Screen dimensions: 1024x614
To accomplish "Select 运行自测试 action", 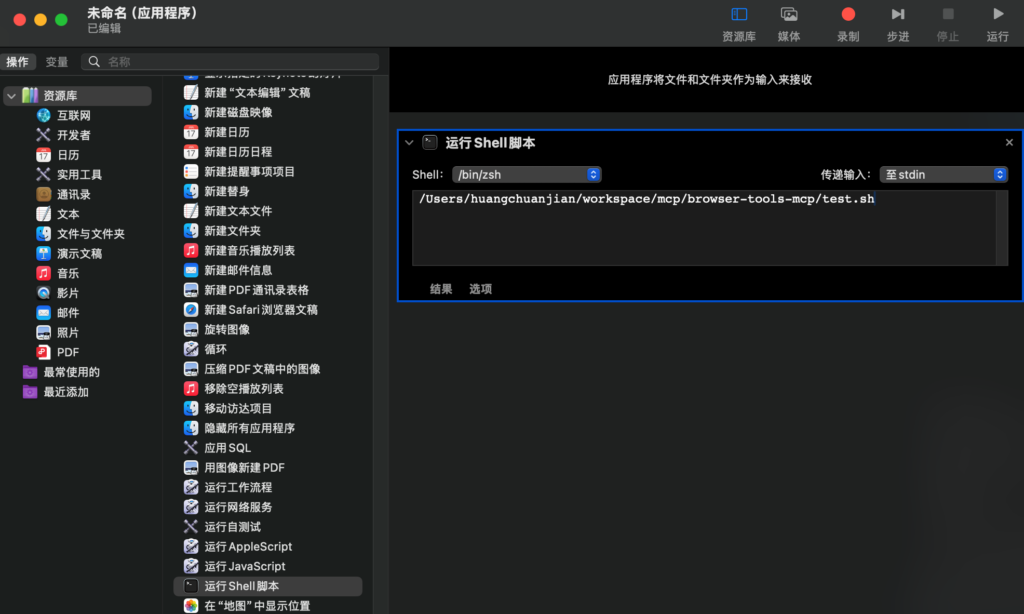I will click(x=232, y=526).
